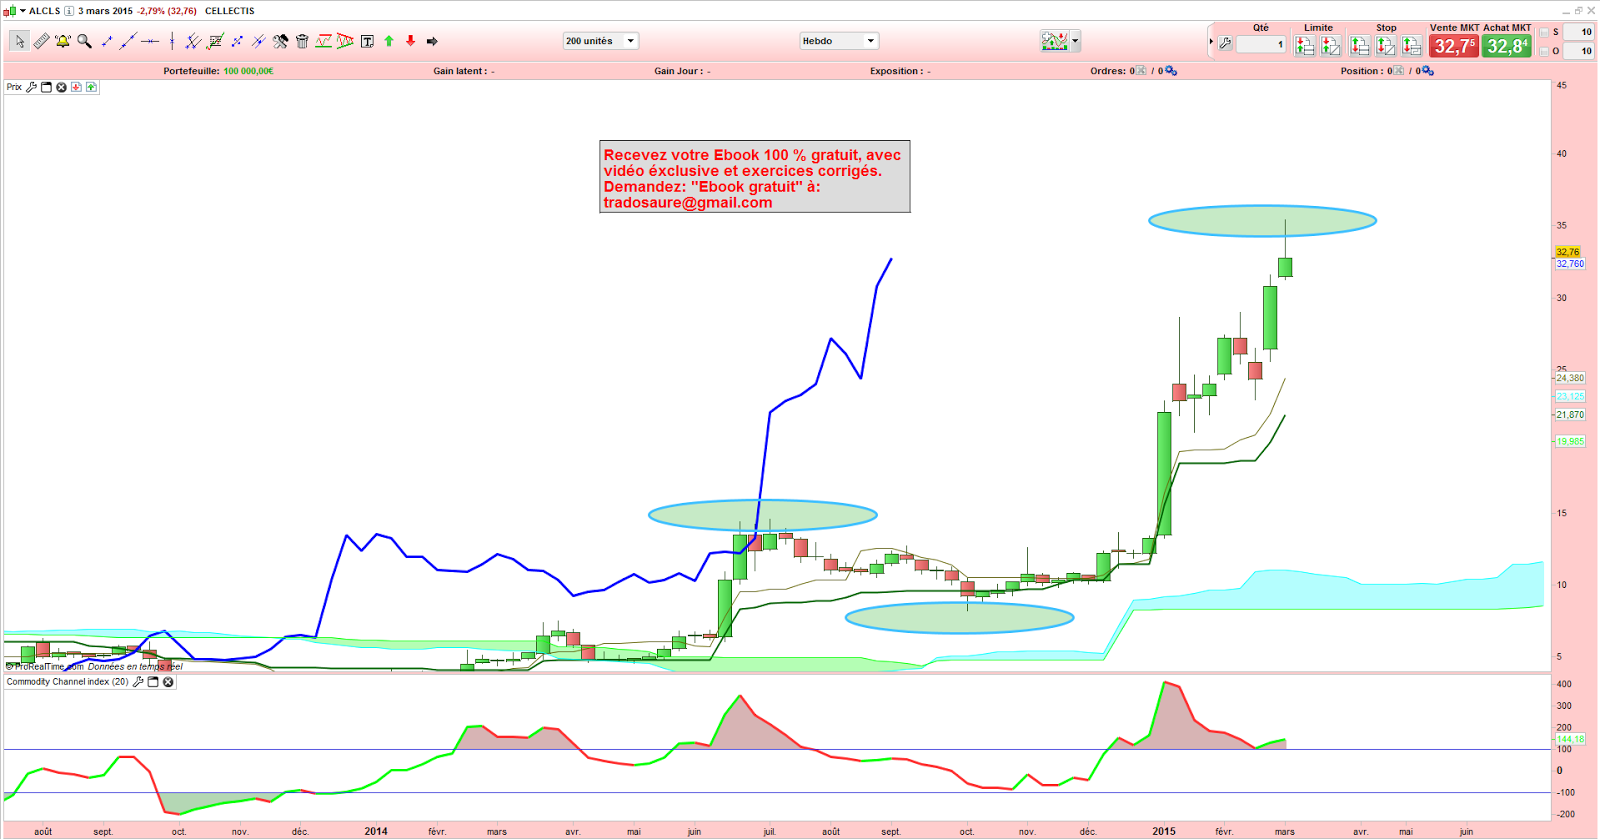Remove the Commodity Channel Index indicator
The image size is (1600, 839).
tap(168, 682)
